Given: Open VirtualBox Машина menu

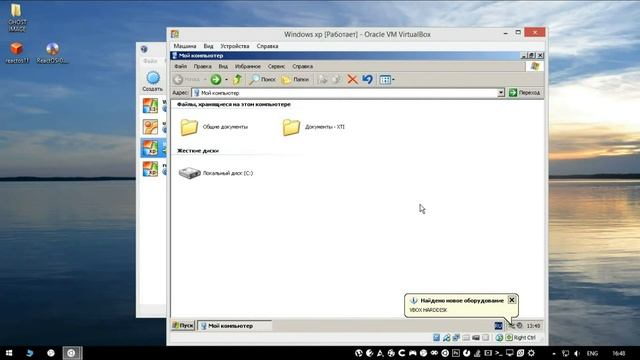Looking at the screenshot, I should tap(184, 46).
